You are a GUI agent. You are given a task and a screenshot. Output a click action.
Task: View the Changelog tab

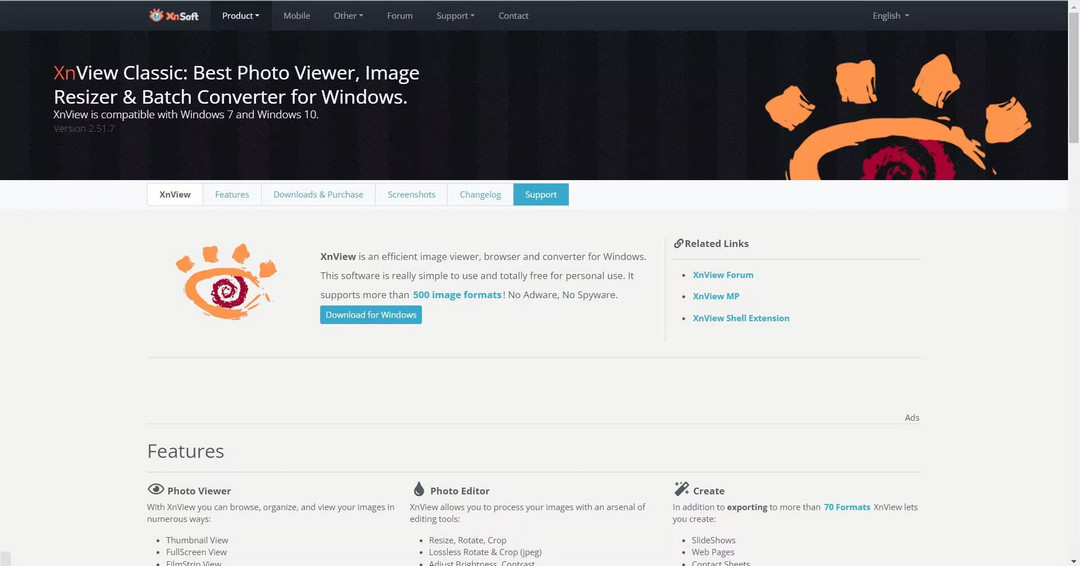tap(480, 195)
